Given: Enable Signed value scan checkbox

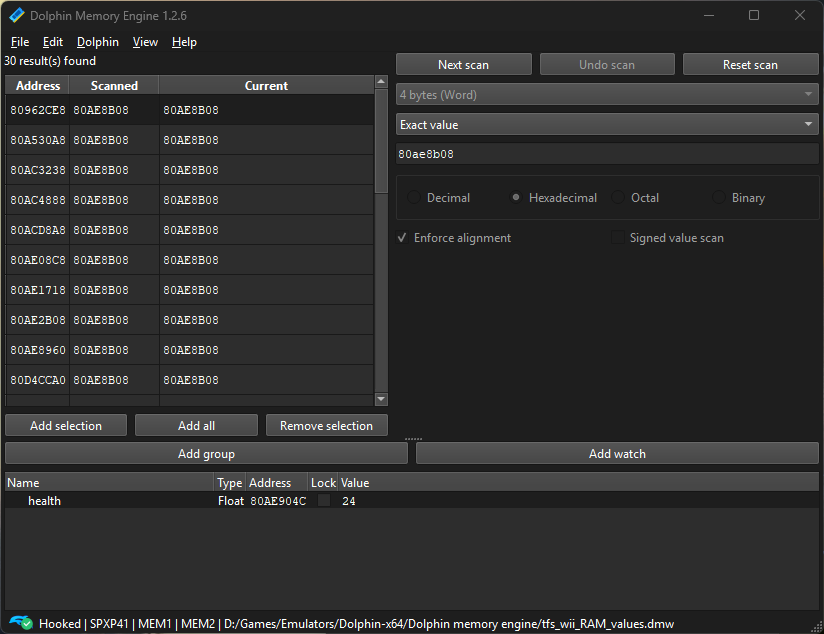Looking at the screenshot, I should click(618, 238).
